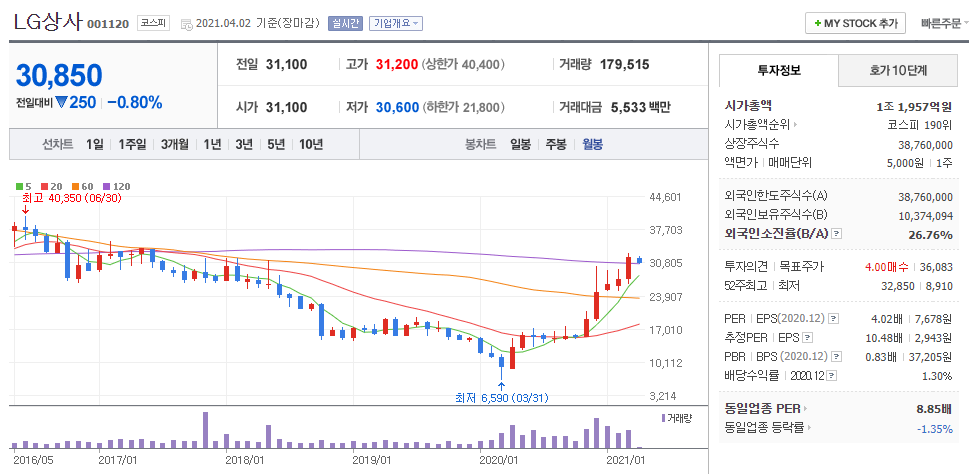Click the tallest volume bar in late 2017
980x474 pixels.
(206, 430)
